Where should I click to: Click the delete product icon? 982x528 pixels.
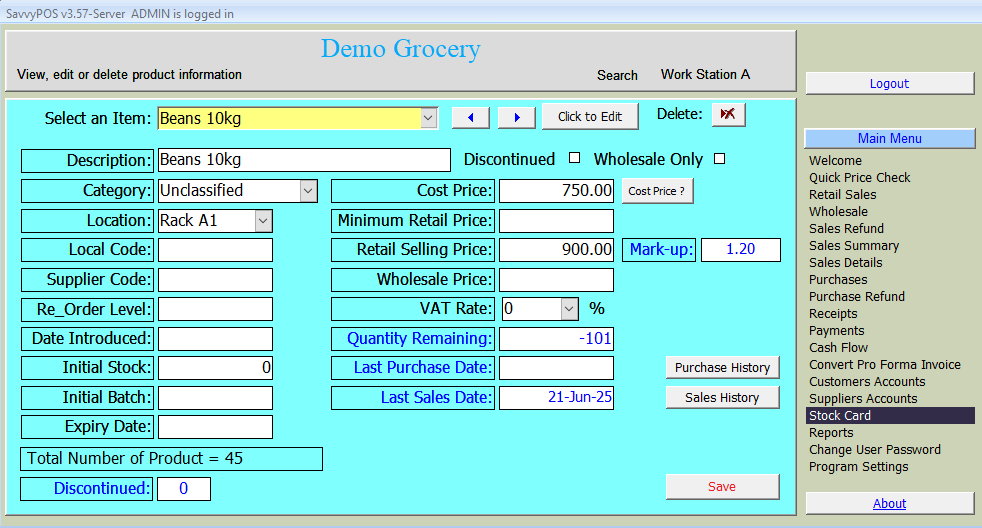click(728, 115)
